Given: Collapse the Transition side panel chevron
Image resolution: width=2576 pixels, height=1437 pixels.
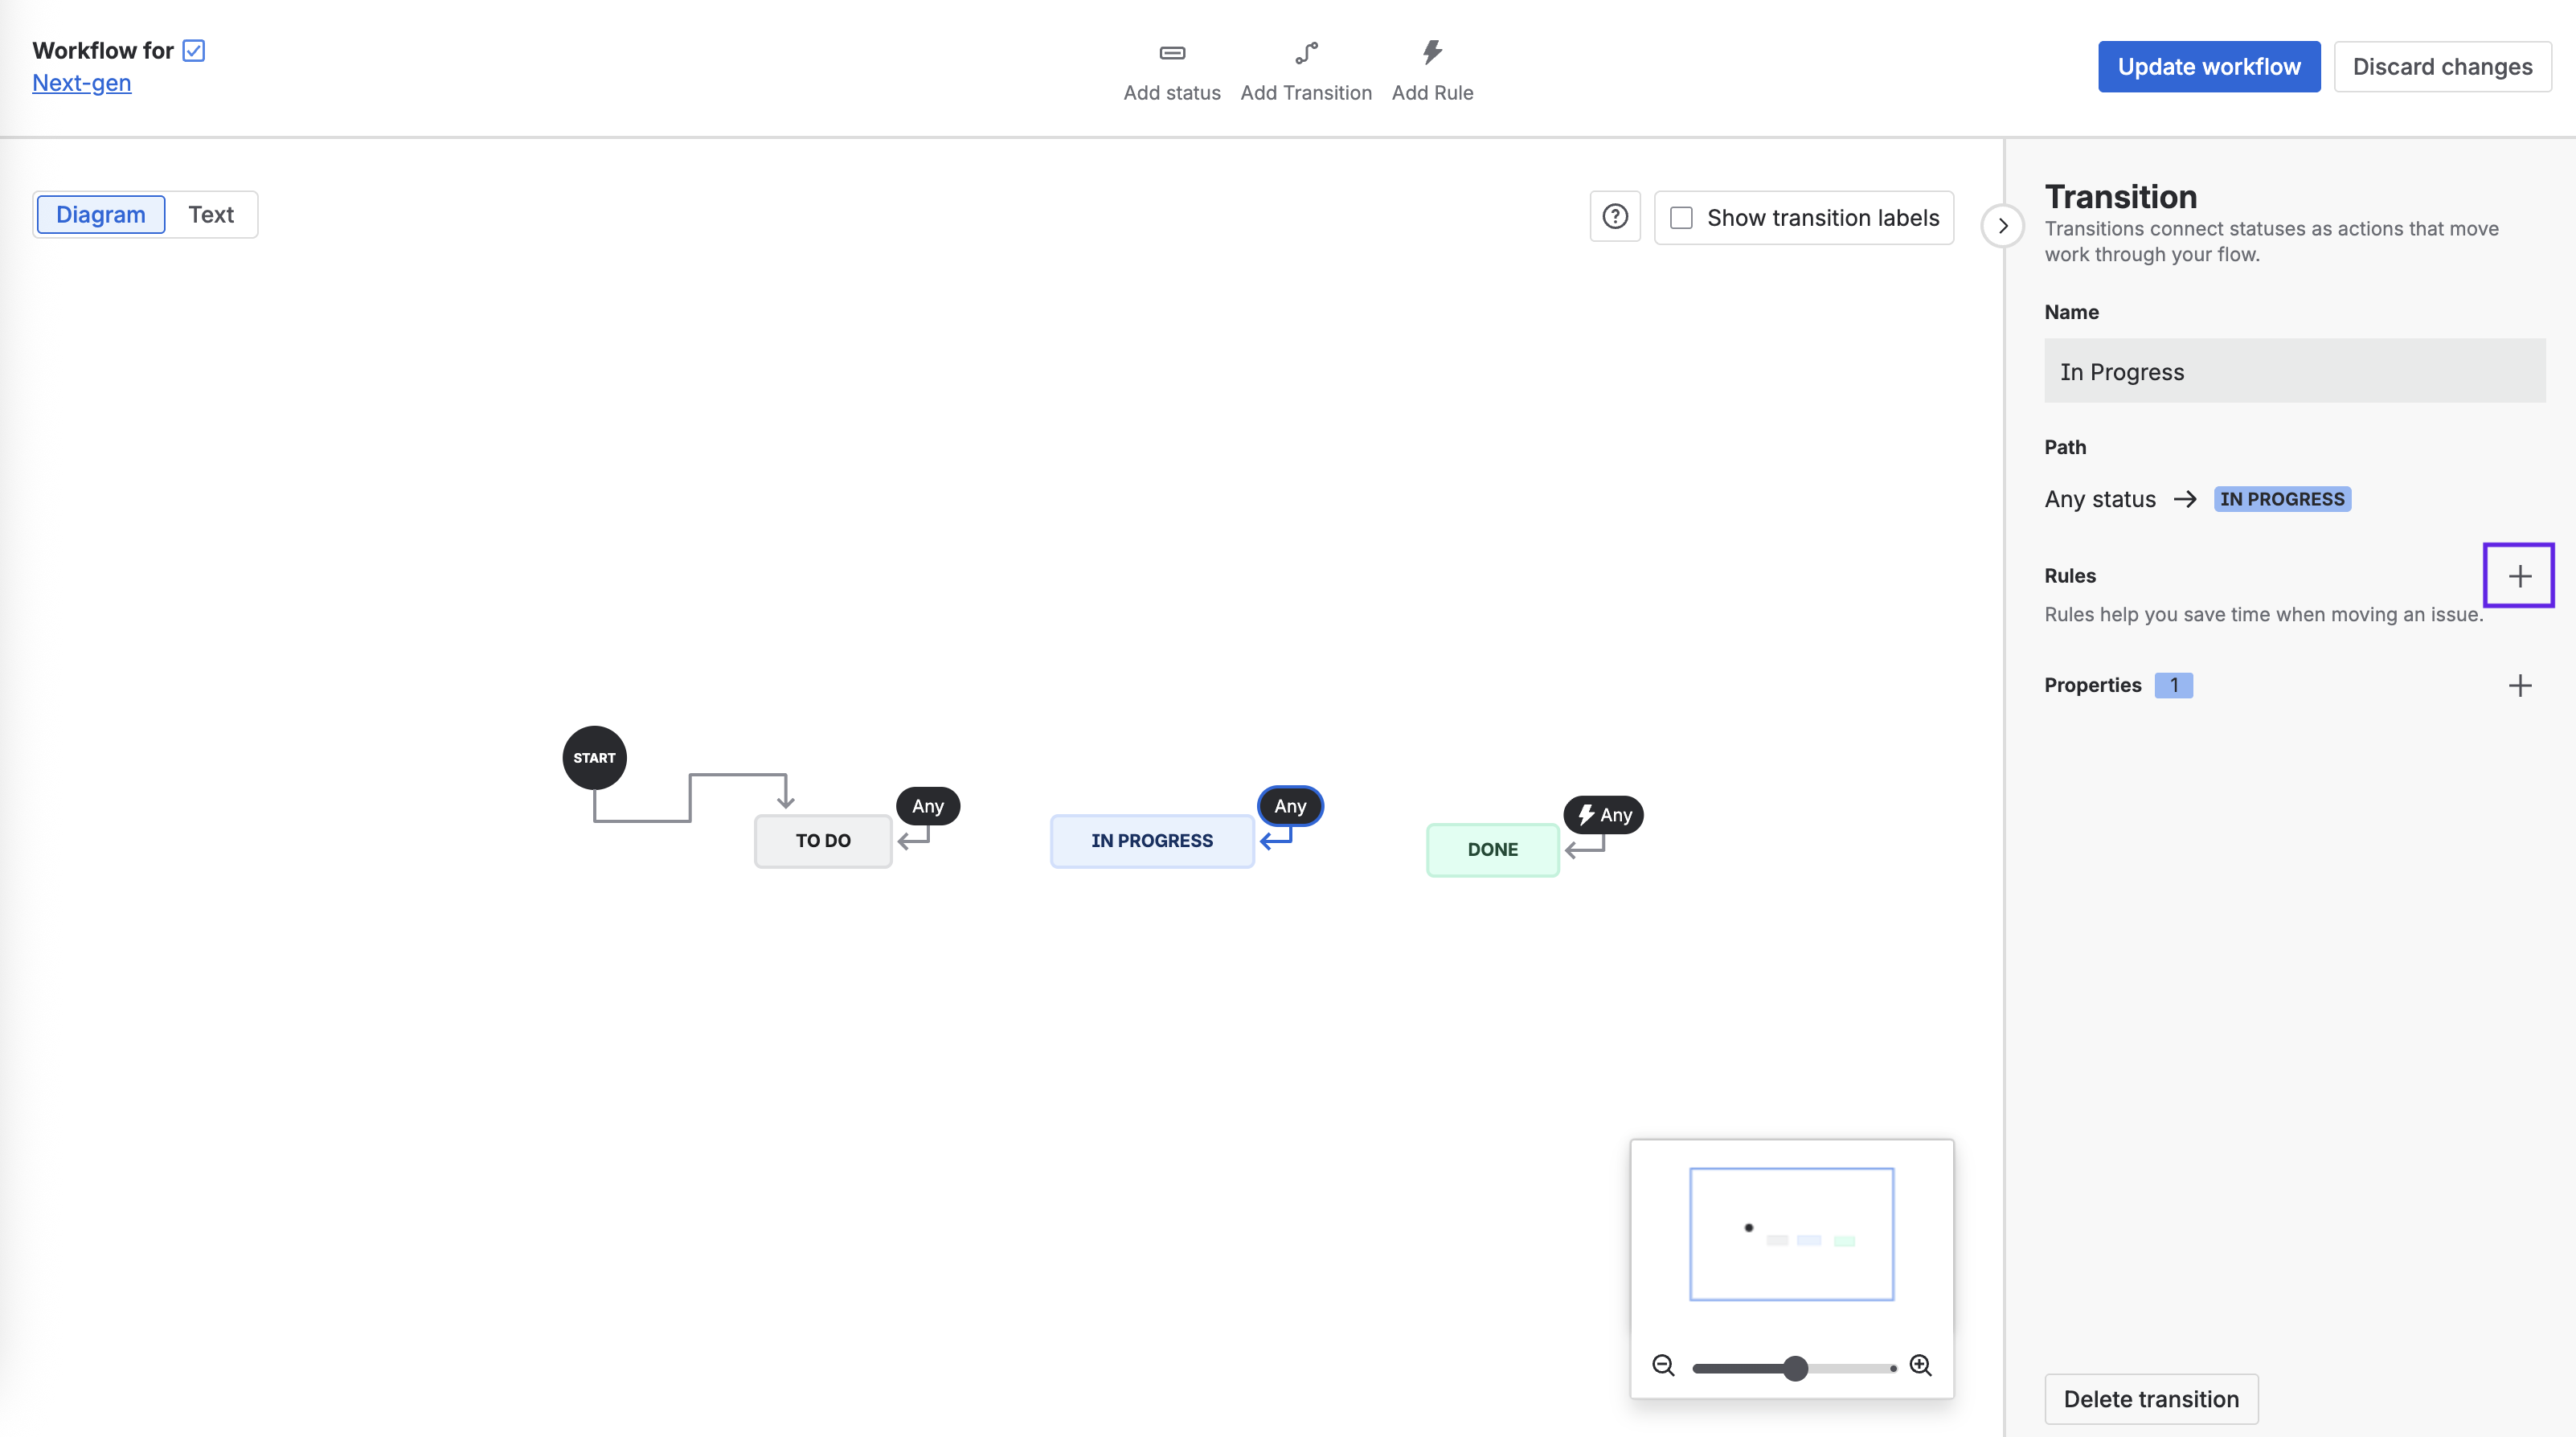Looking at the screenshot, I should (x=2002, y=226).
